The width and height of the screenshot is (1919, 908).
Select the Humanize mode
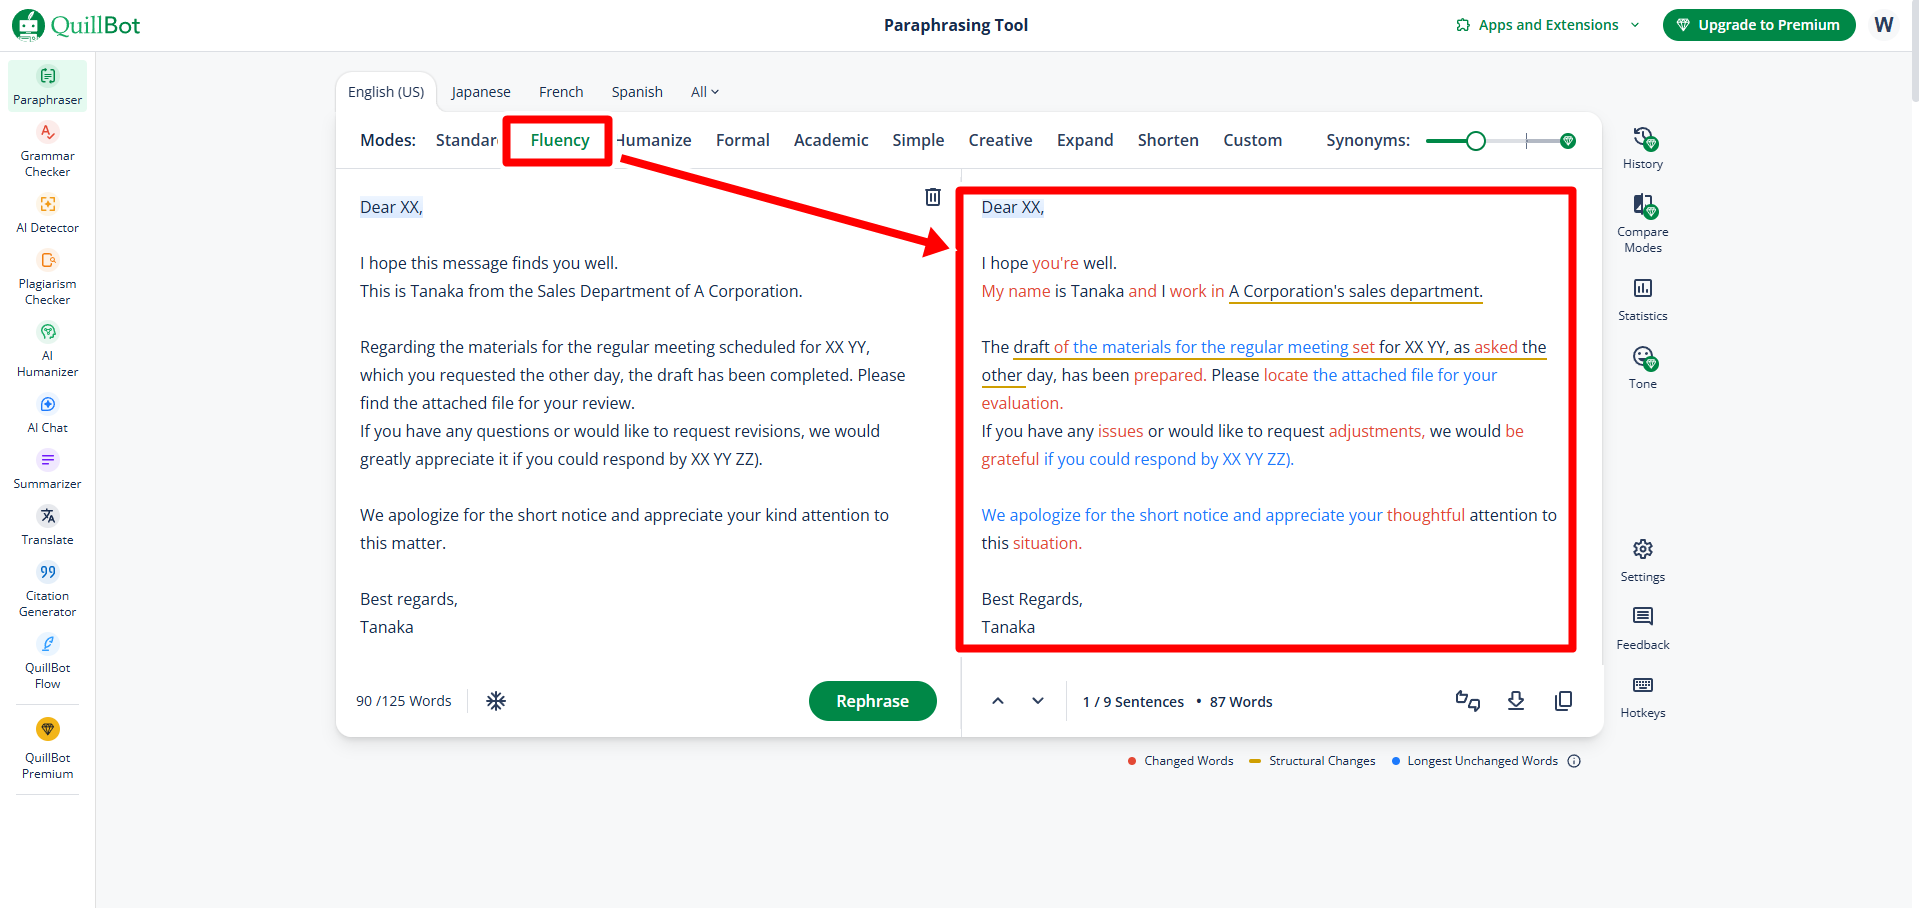654,140
